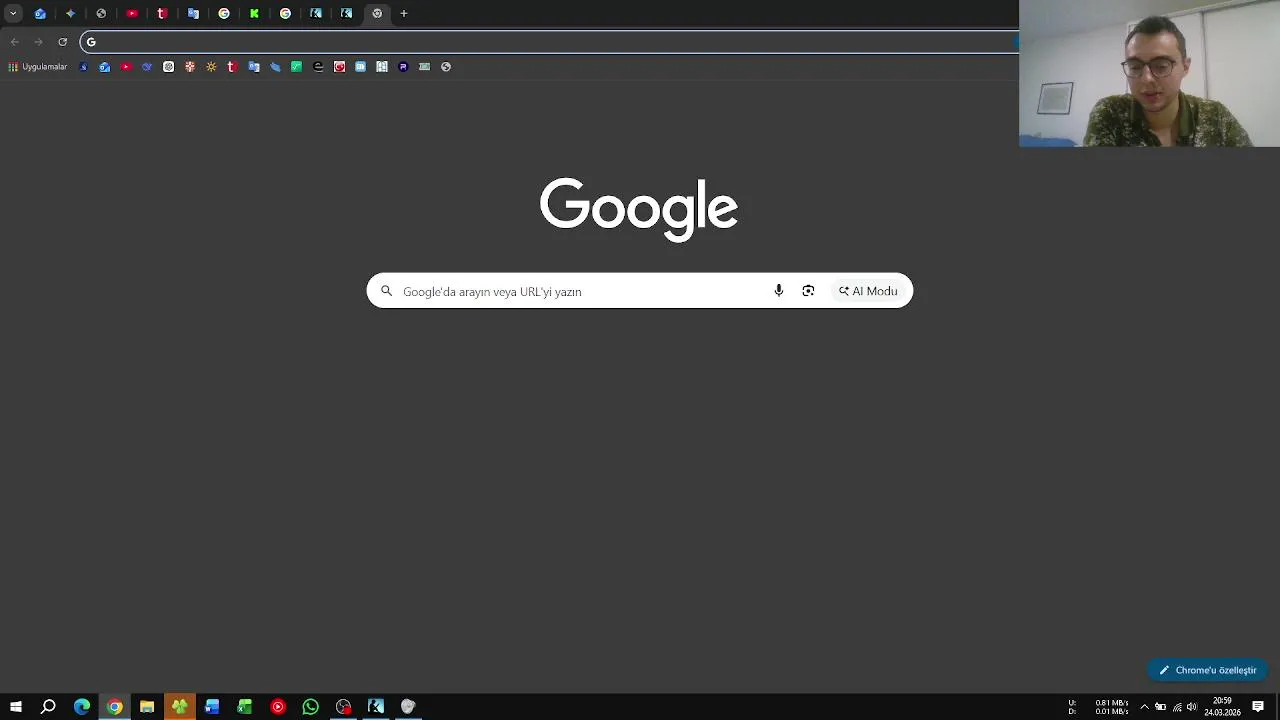The width and height of the screenshot is (1280, 720).
Task: Open a new tab with plus button
Action: [x=404, y=14]
